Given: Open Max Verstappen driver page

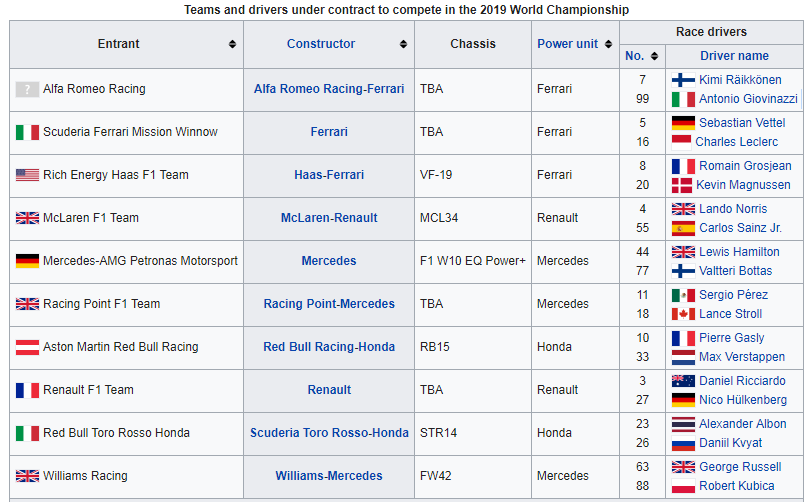Looking at the screenshot, I should coord(742,357).
